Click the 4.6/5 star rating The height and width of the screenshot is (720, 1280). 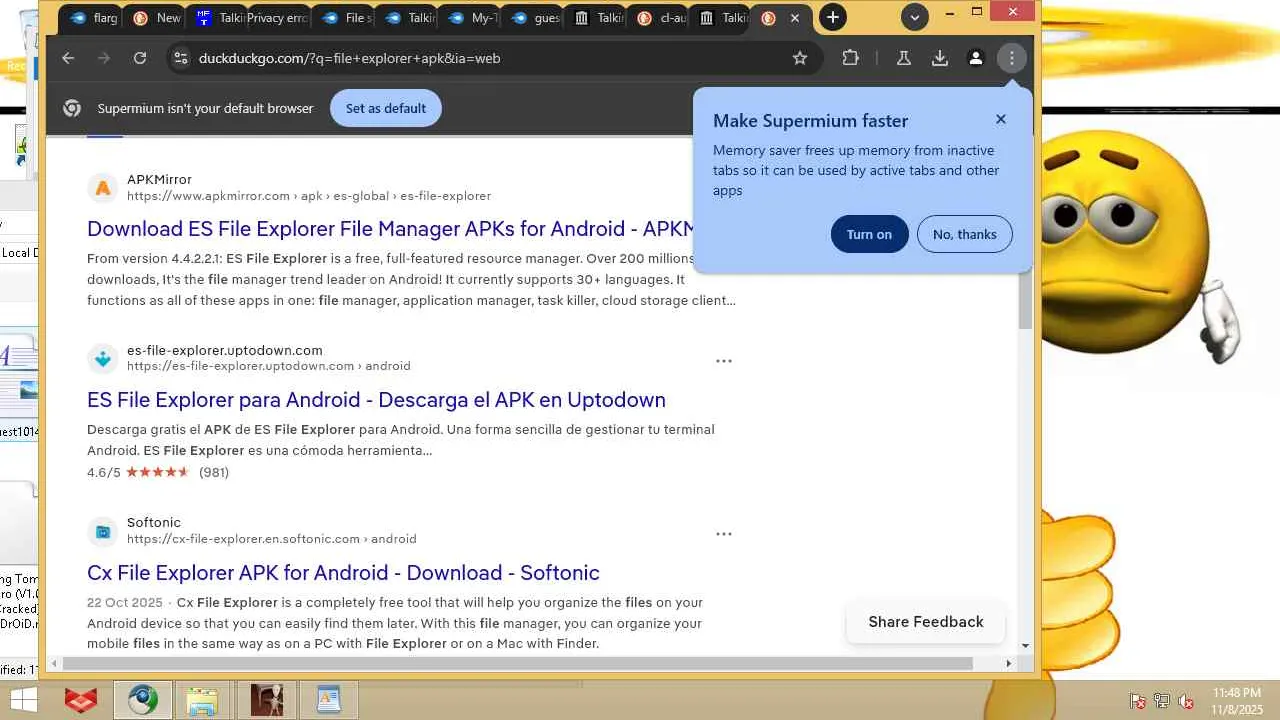point(138,472)
